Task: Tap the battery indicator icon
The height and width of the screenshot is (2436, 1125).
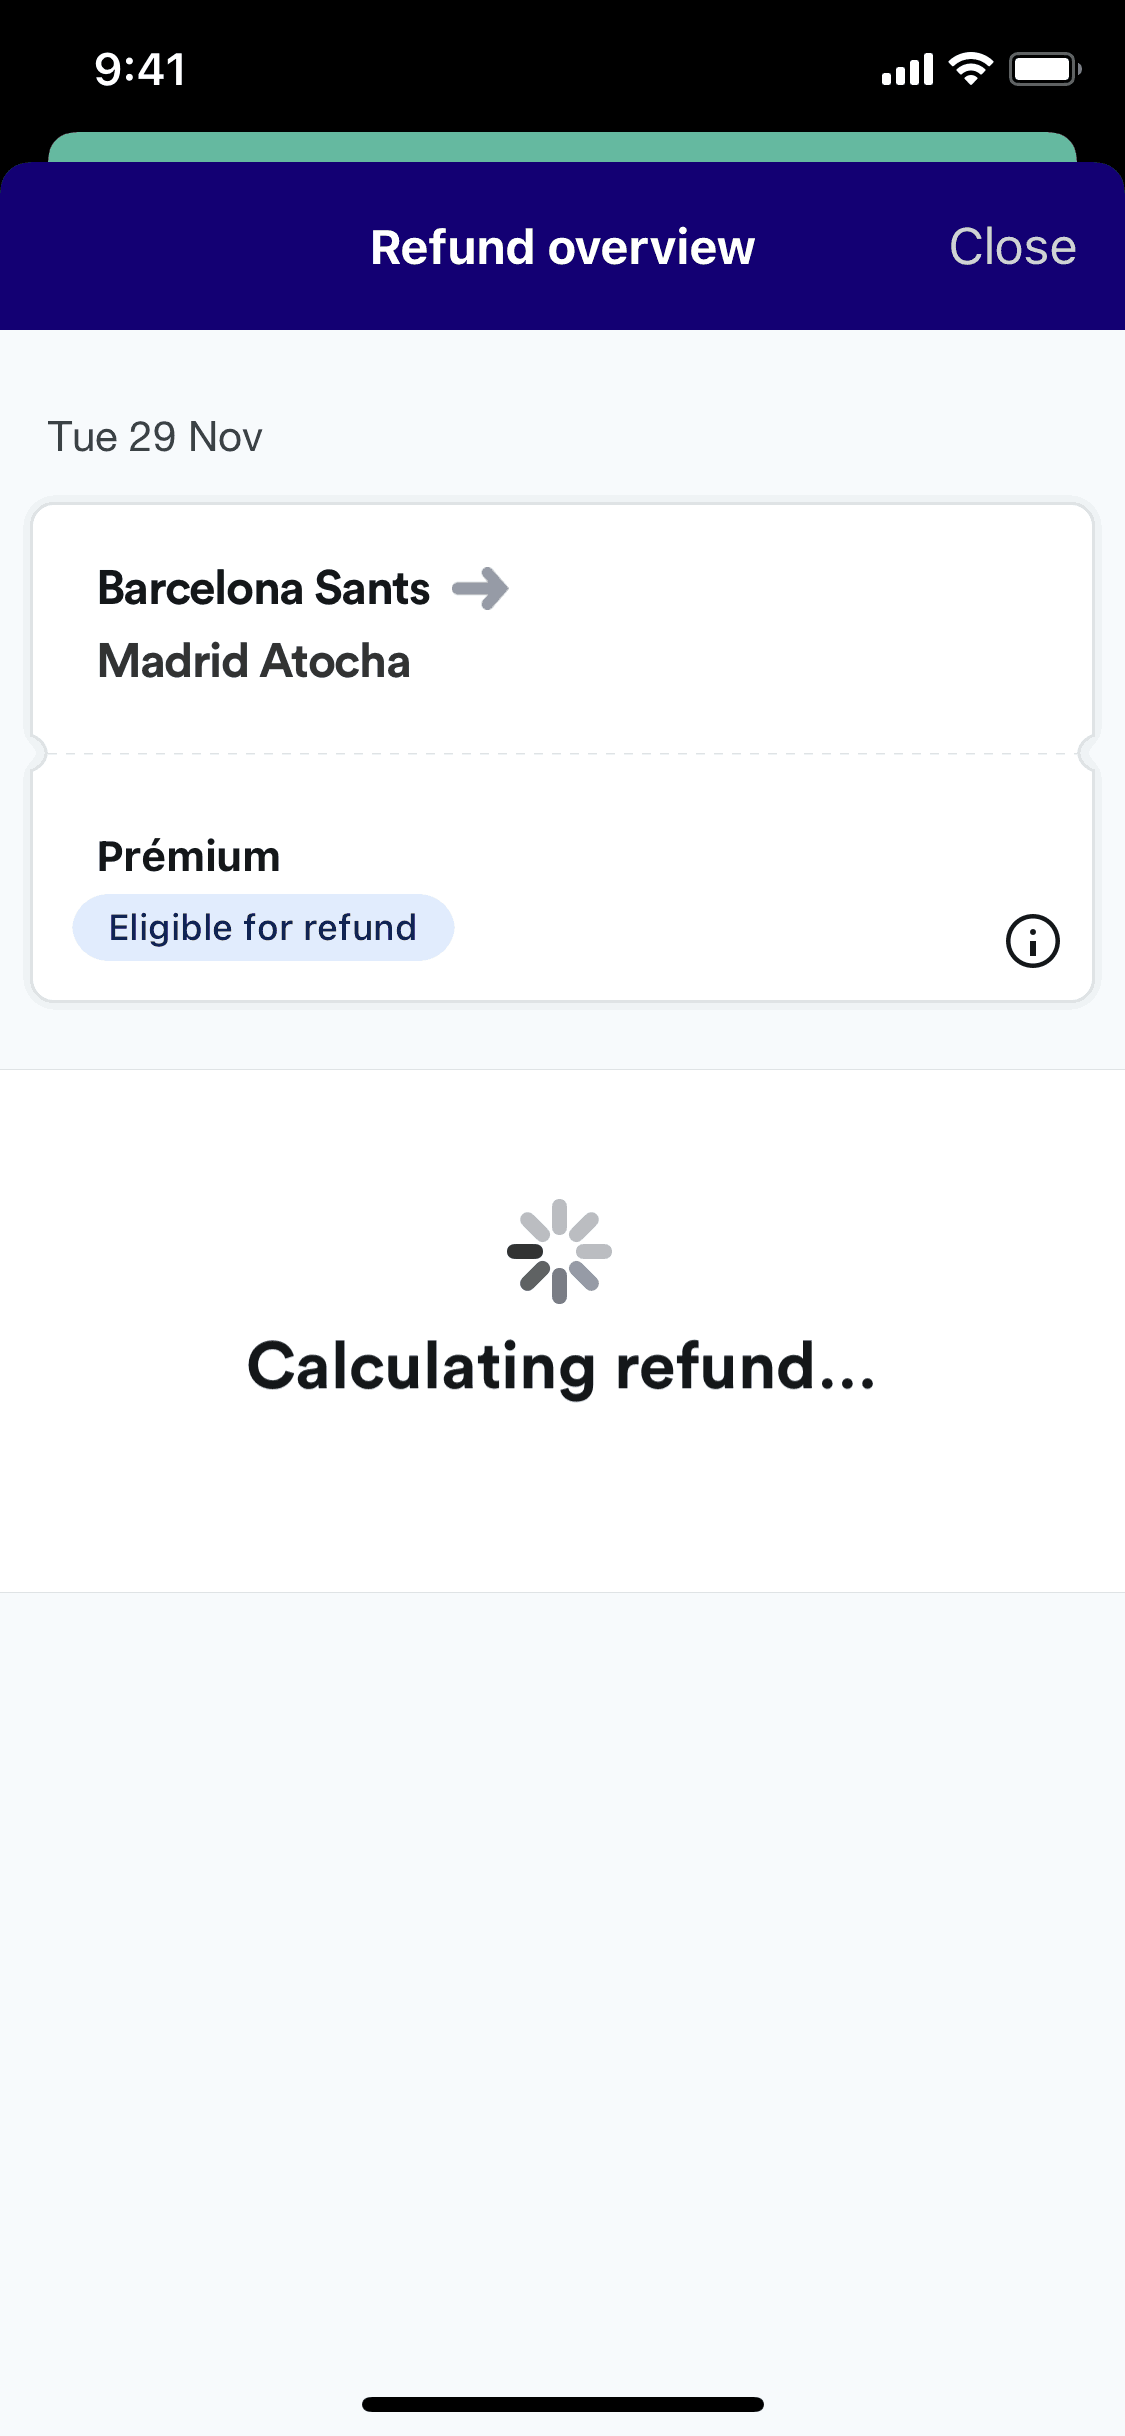Action: tap(1044, 69)
